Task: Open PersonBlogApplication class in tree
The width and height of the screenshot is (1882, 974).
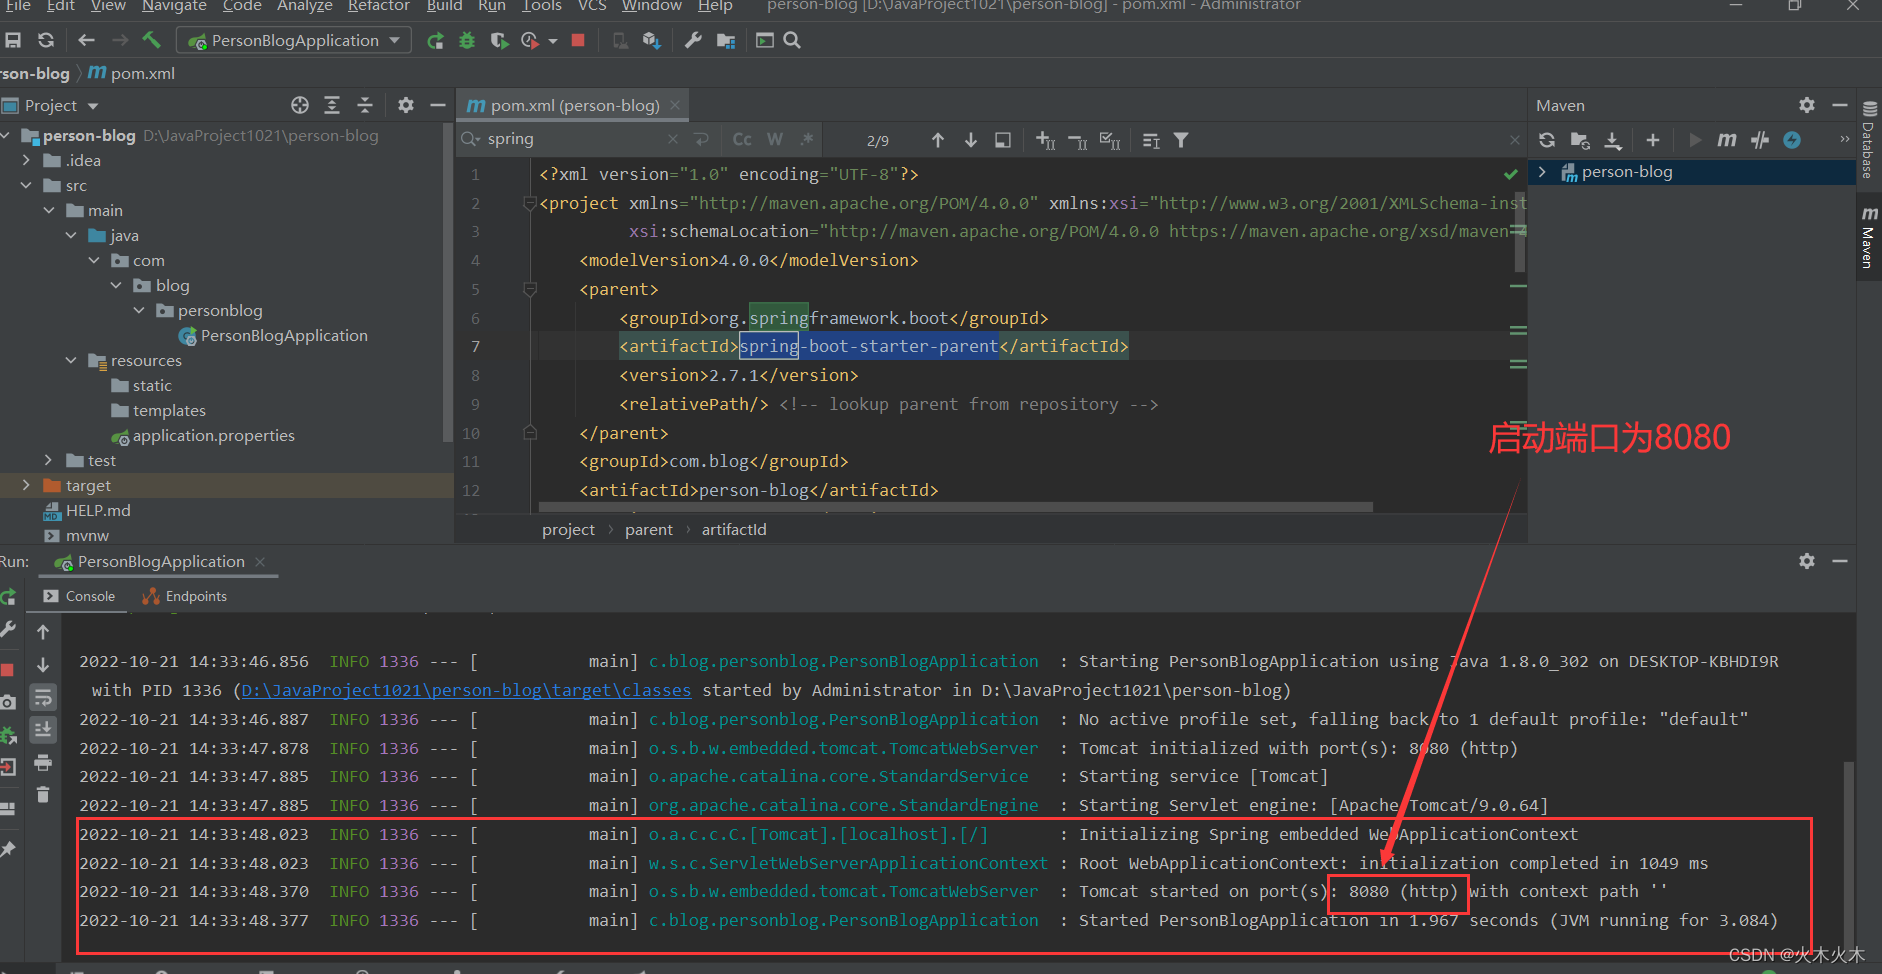Action: 284,335
